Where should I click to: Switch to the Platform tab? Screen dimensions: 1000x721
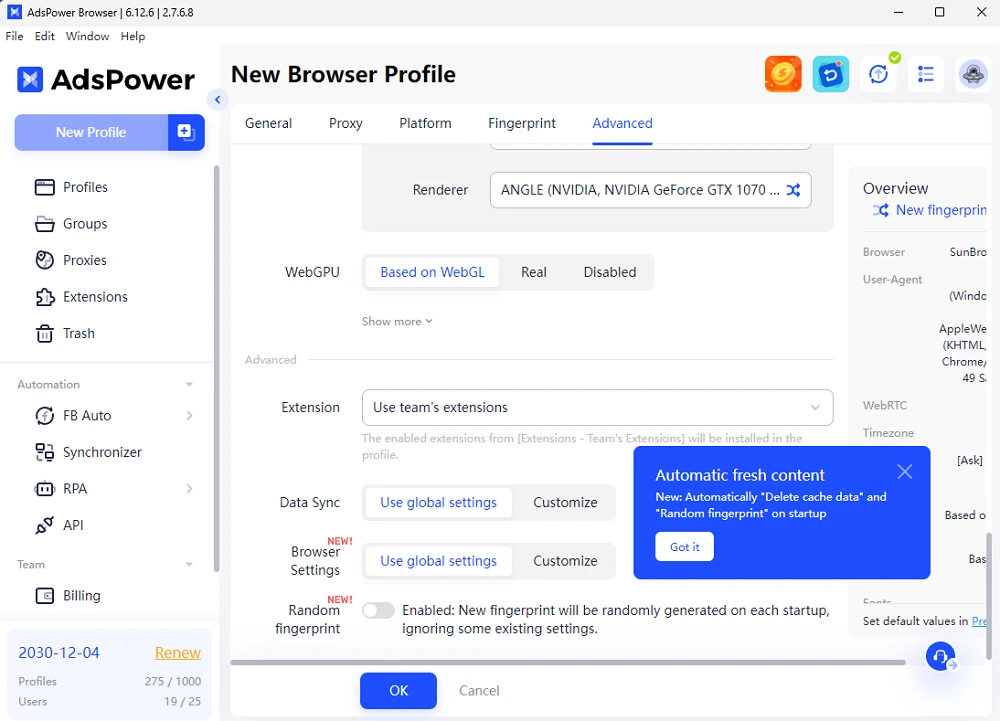425,123
